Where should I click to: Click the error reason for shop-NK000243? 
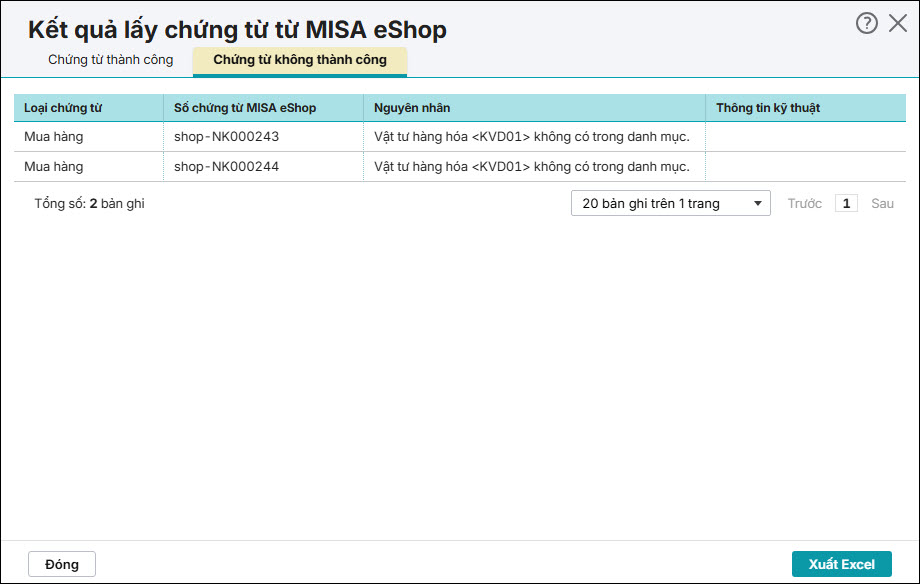click(532, 137)
